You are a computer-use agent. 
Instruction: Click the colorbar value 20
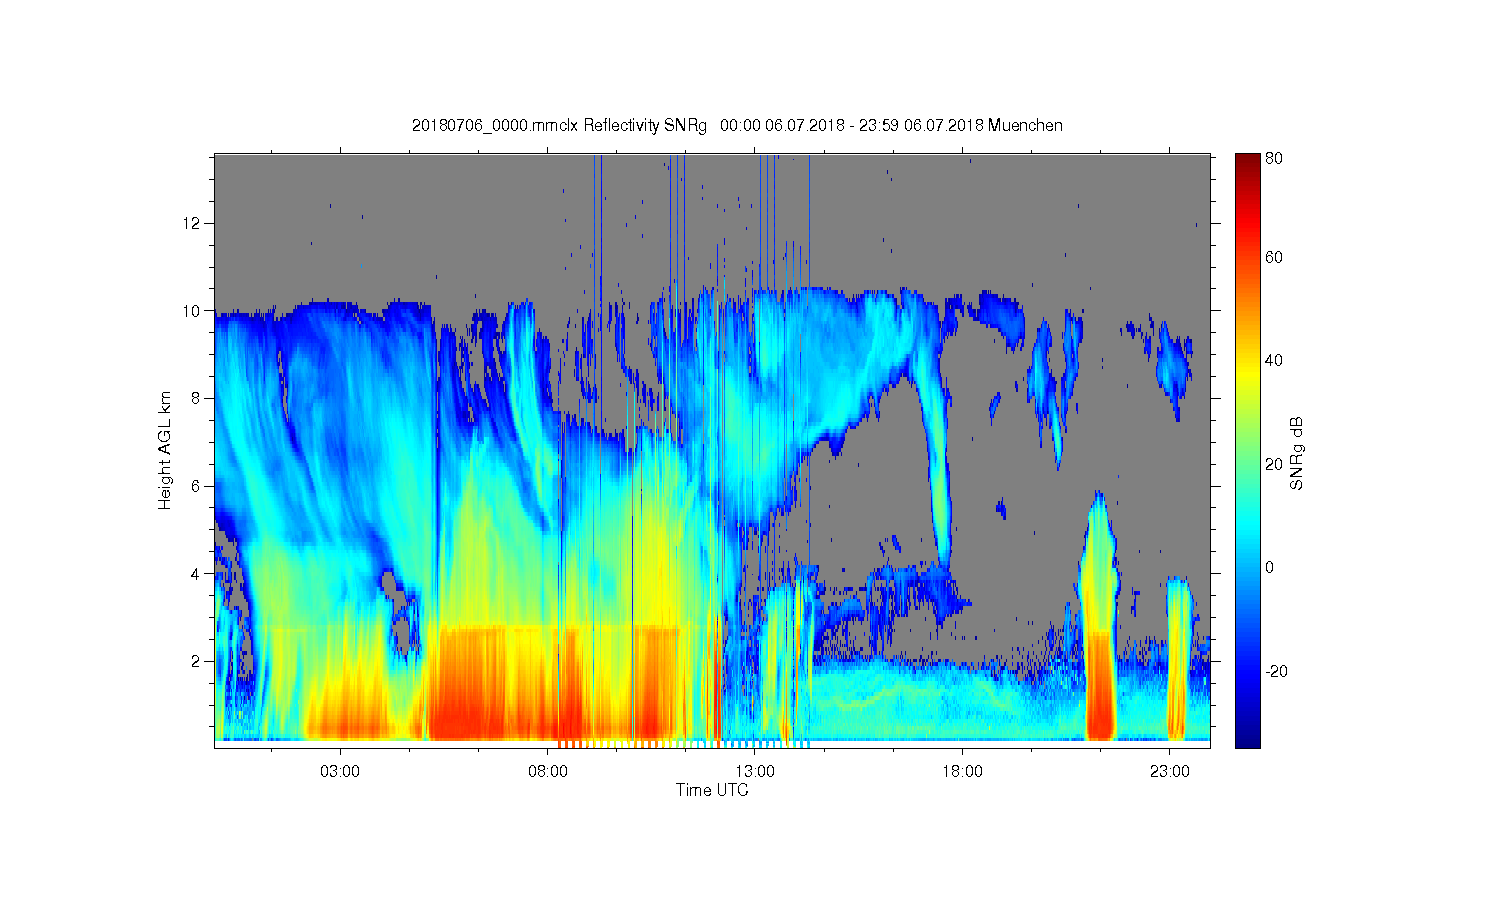coord(1274,464)
